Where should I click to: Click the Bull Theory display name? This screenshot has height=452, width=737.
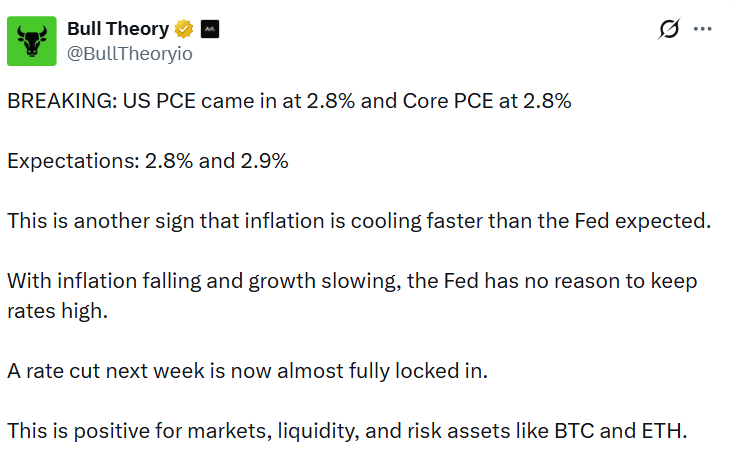(x=118, y=29)
